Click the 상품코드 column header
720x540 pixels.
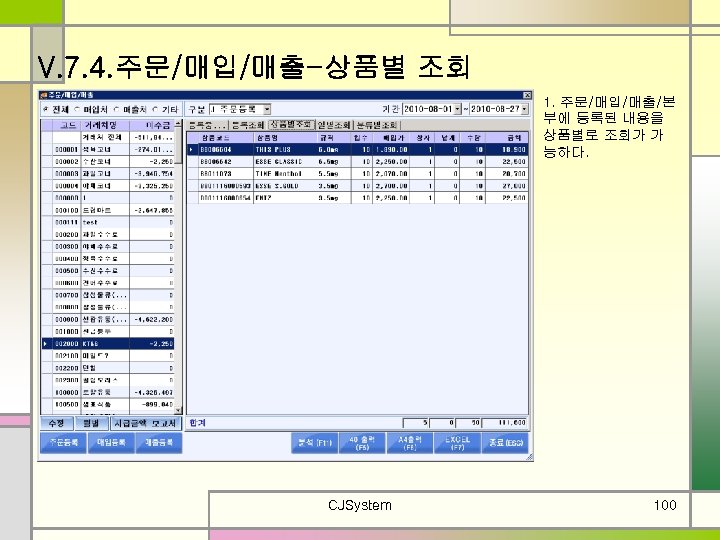(x=226, y=137)
